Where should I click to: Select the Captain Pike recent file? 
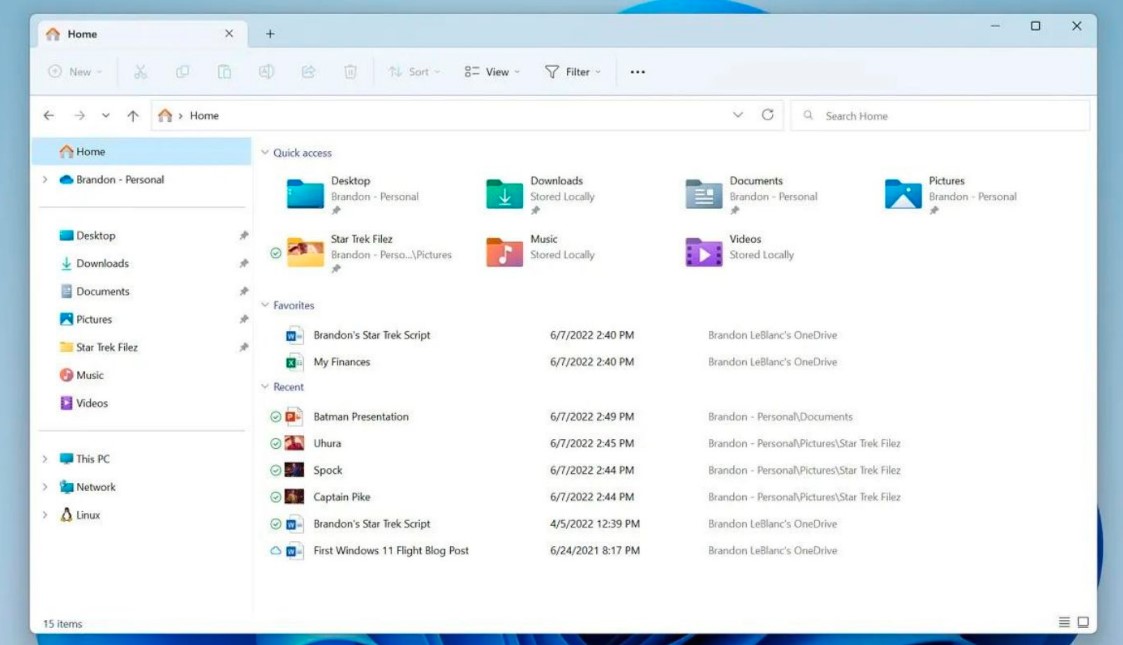[x=587, y=497]
